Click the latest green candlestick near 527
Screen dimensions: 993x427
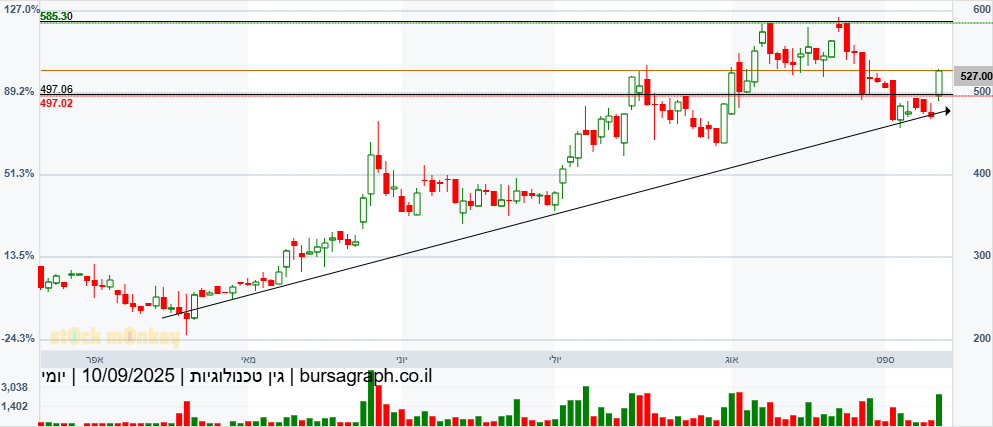point(939,84)
